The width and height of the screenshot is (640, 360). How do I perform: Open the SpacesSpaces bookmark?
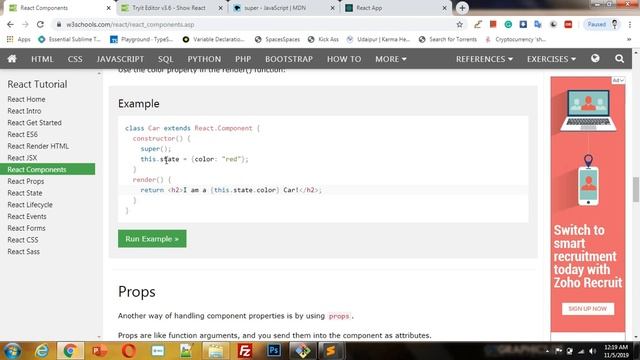(278, 40)
